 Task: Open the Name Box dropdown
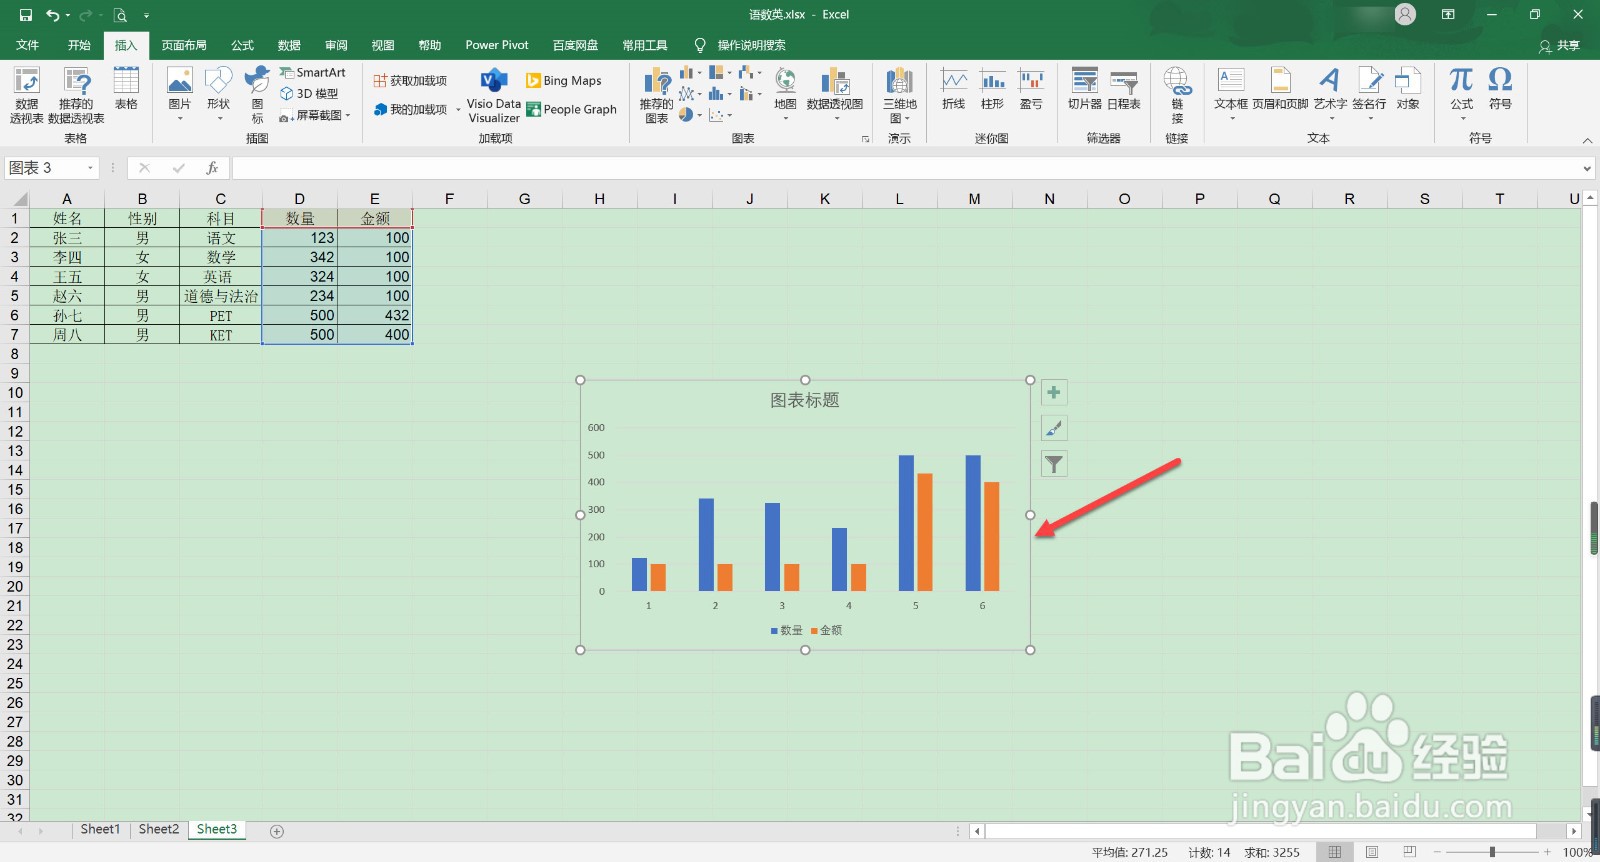pos(91,168)
